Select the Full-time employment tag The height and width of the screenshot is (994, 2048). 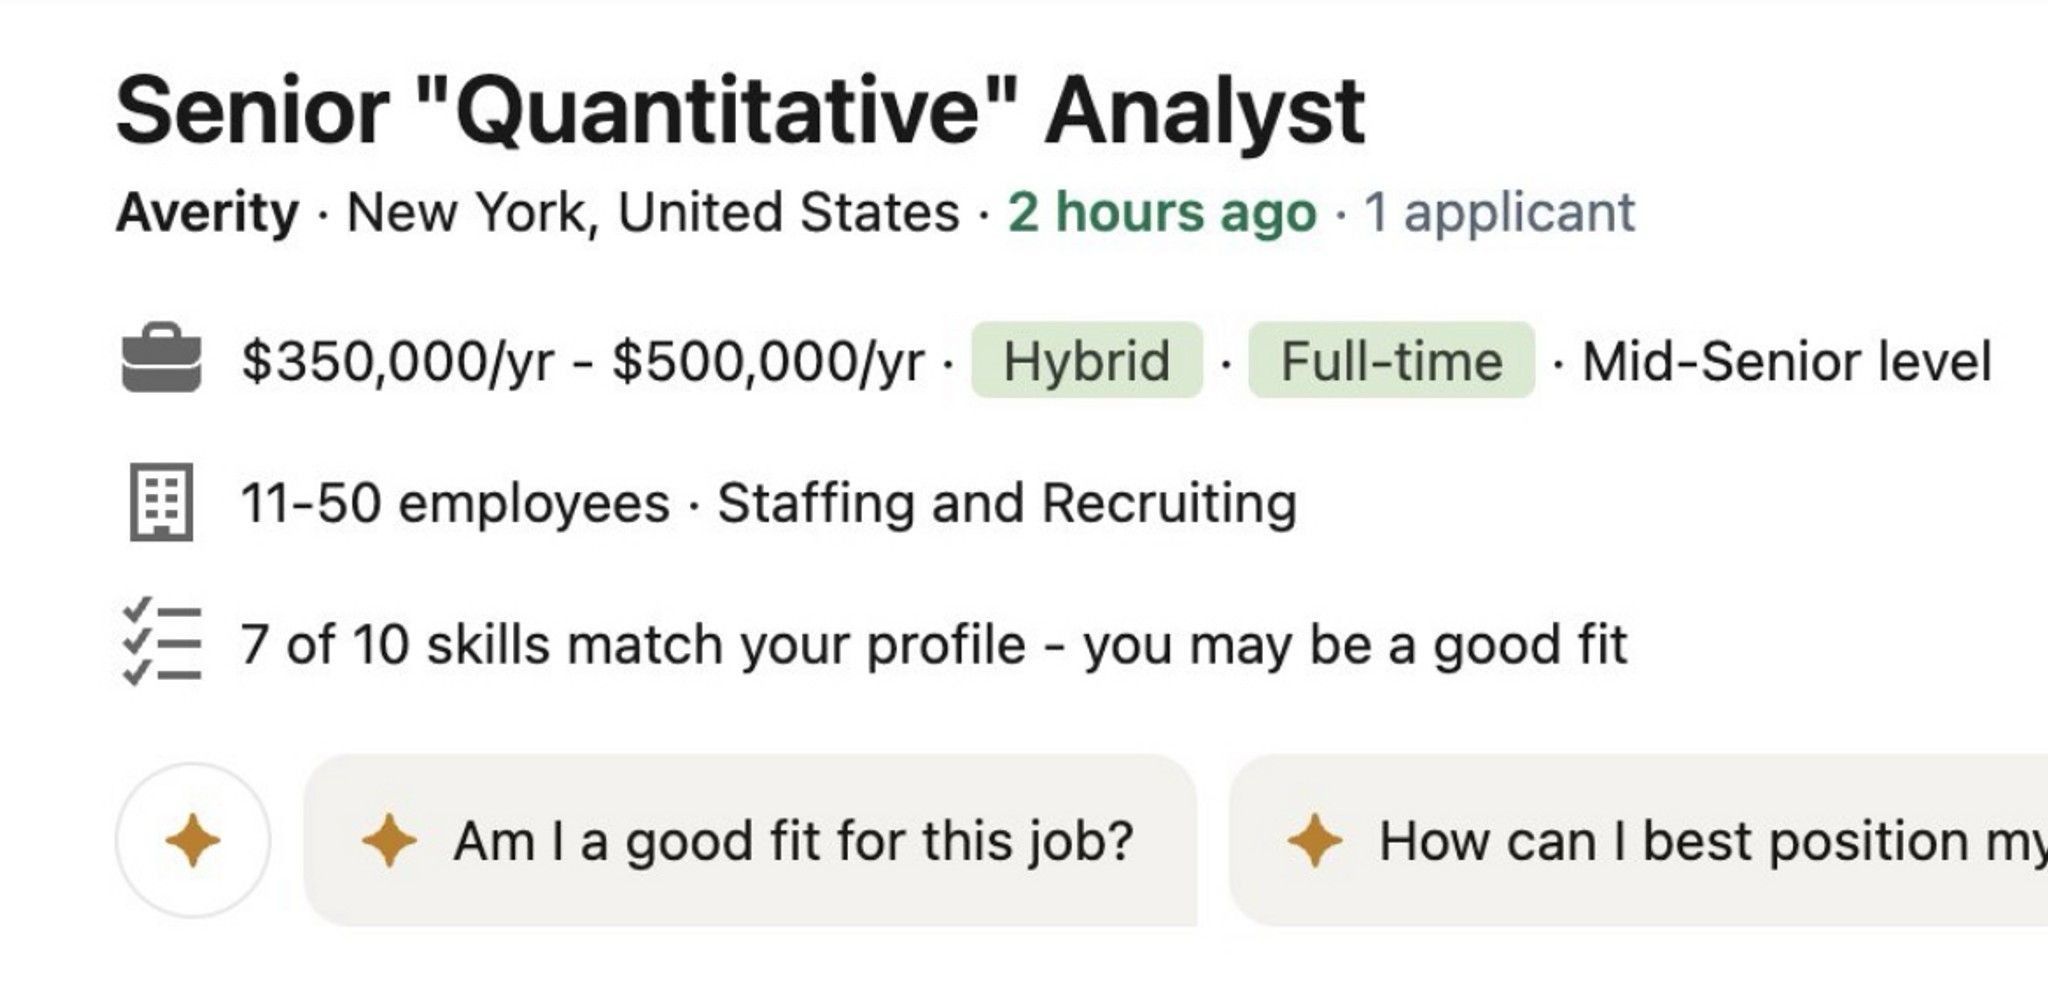point(1390,362)
